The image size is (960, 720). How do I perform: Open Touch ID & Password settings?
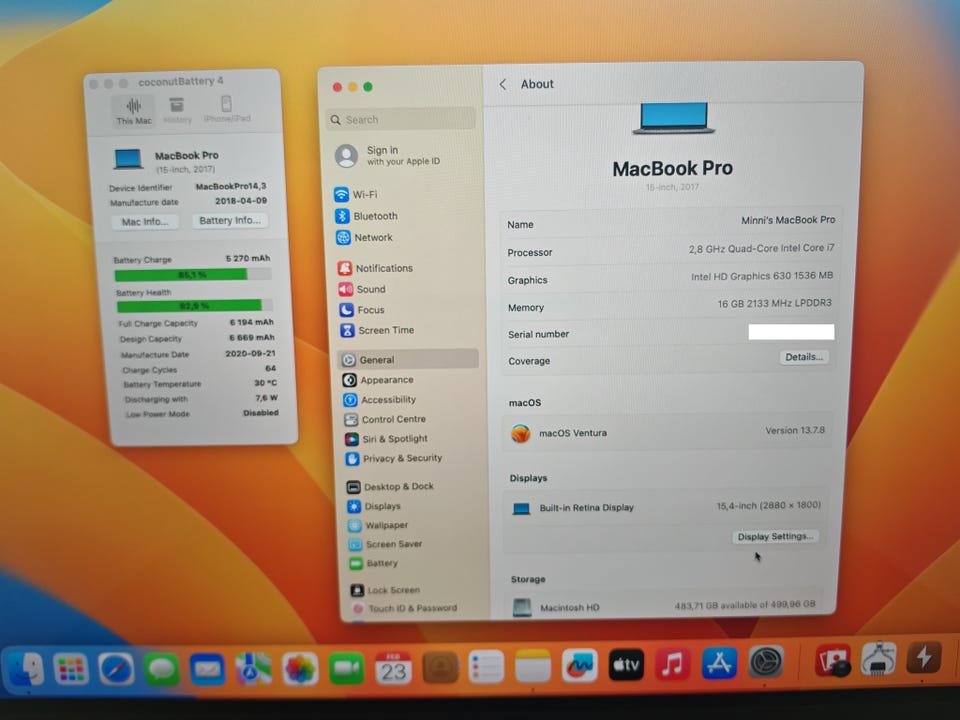click(x=404, y=608)
